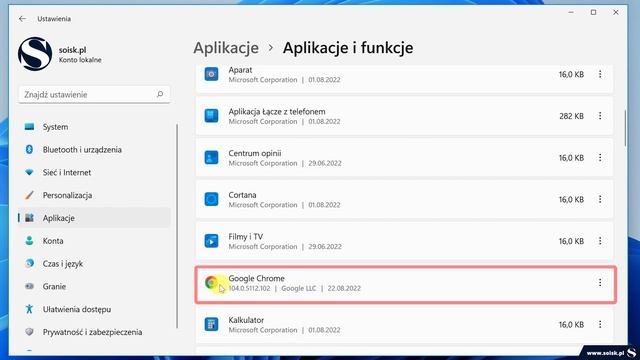The image size is (640, 360).
Task: Click the Aparat app icon
Action: pos(211,74)
